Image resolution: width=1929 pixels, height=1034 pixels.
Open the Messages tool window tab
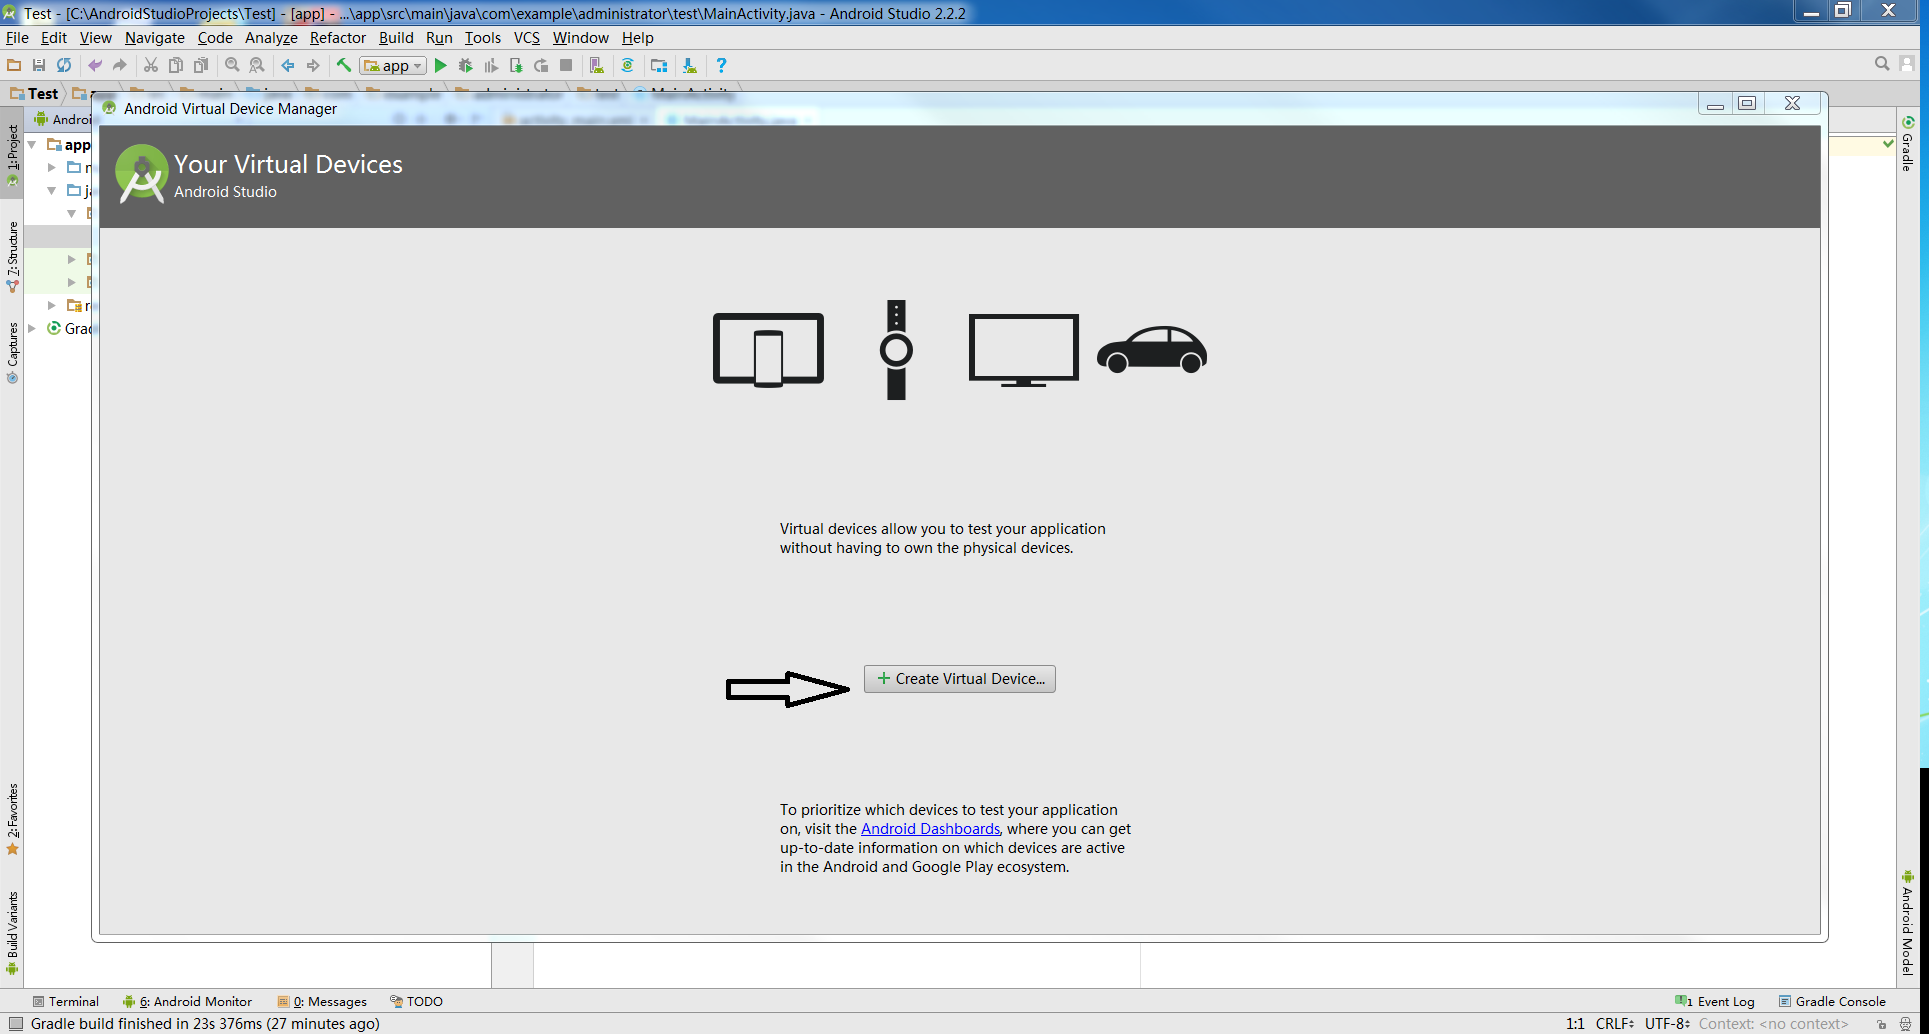322,1002
